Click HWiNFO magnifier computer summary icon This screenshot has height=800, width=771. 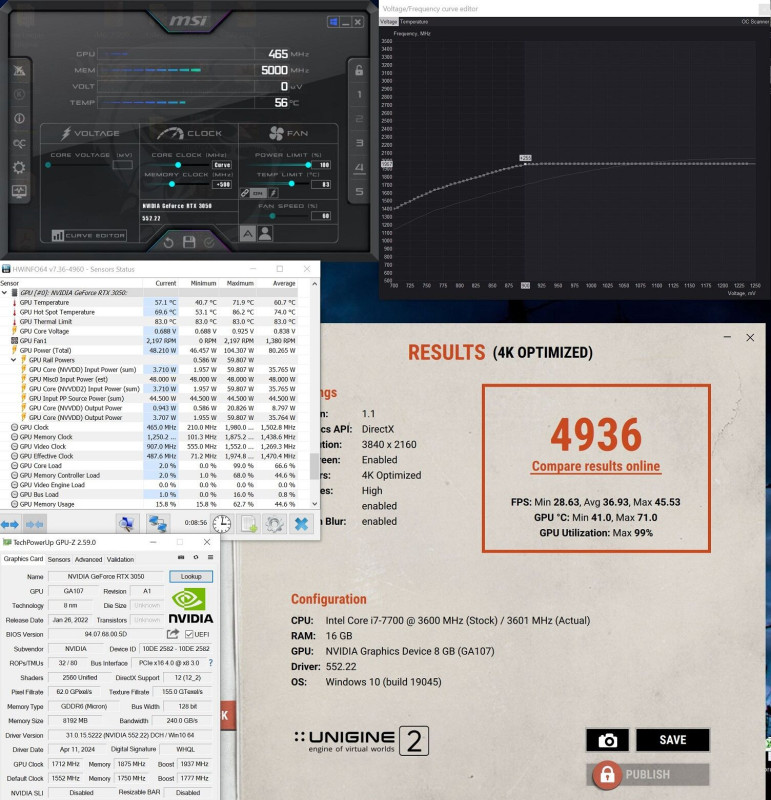pos(127,524)
